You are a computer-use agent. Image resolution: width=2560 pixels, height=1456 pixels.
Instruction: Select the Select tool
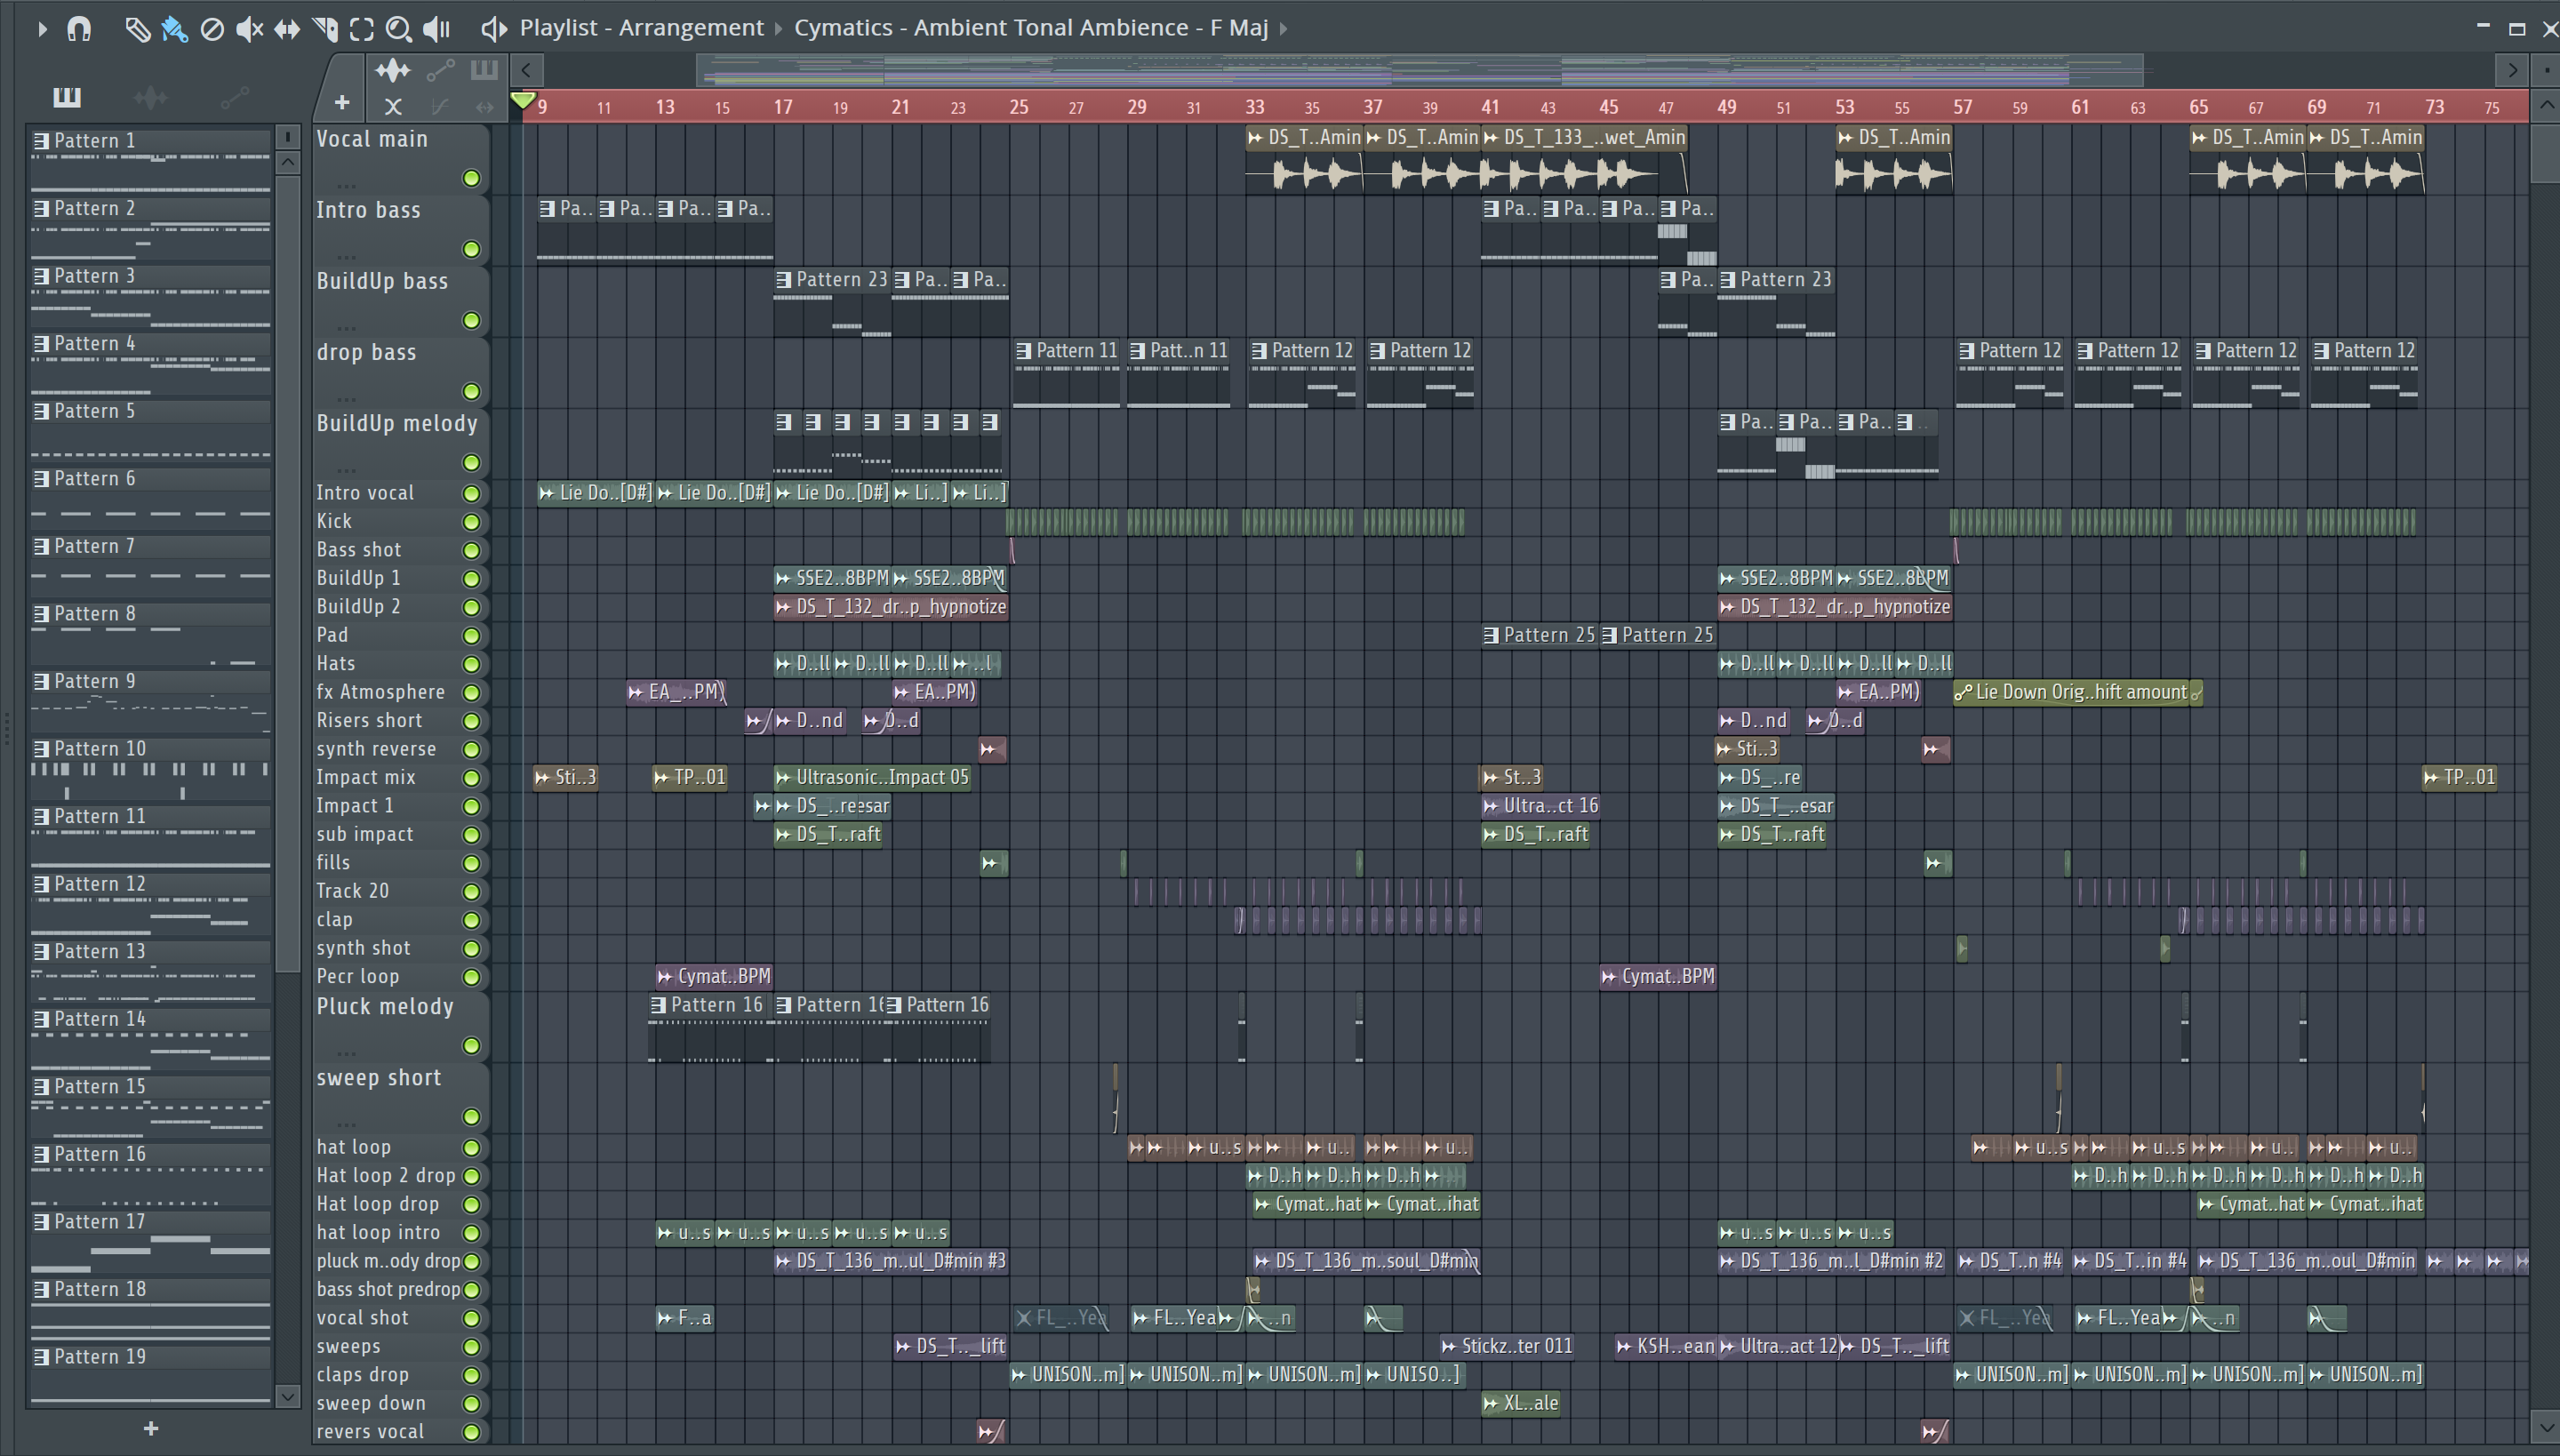click(x=362, y=29)
